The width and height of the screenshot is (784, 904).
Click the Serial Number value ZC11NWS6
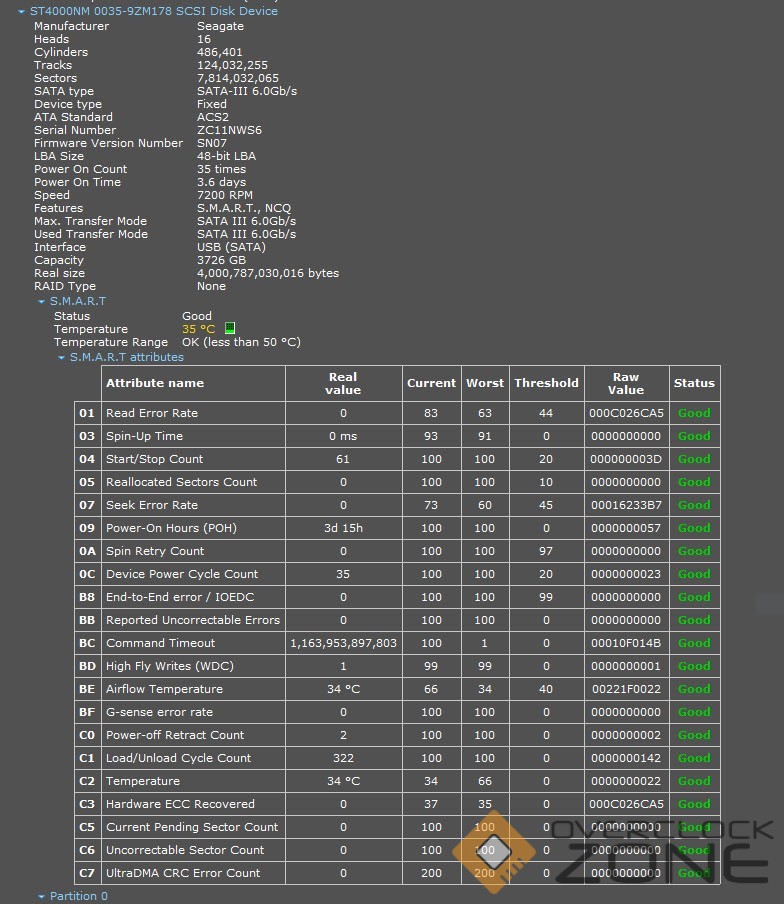tap(229, 130)
